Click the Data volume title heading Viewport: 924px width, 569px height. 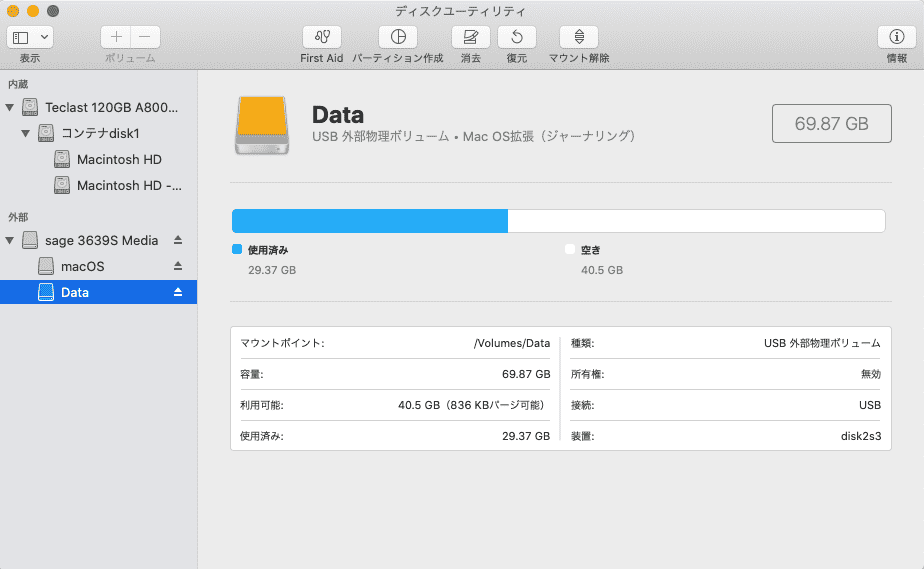pos(338,115)
